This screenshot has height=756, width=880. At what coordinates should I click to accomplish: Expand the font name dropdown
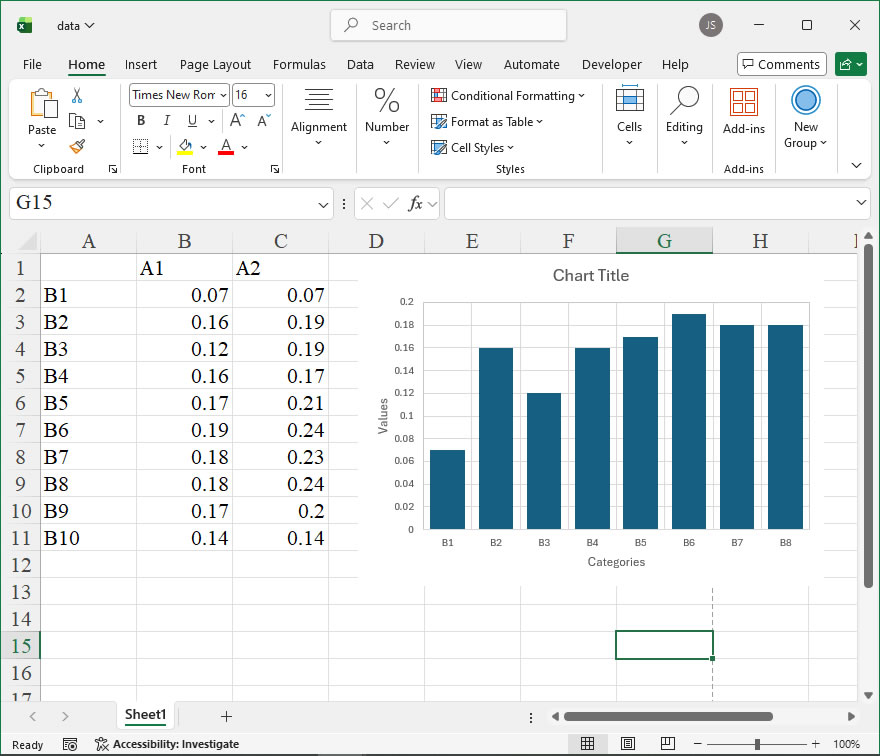click(x=222, y=95)
